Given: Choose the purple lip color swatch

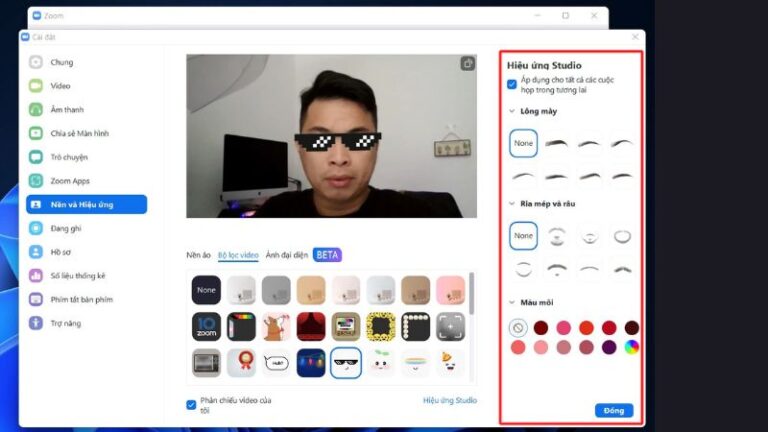Looking at the screenshot, I should pyautogui.click(x=609, y=347).
